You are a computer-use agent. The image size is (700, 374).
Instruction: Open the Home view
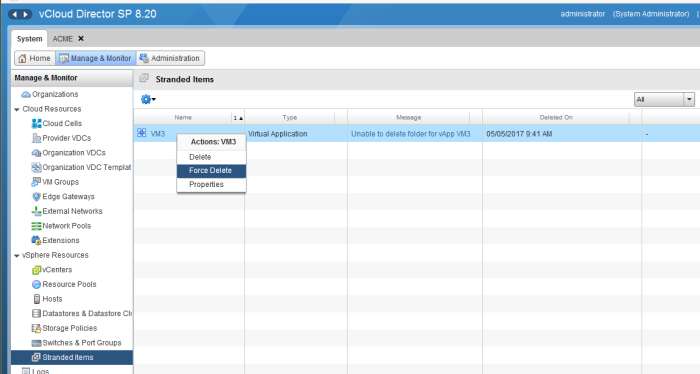tap(35, 58)
